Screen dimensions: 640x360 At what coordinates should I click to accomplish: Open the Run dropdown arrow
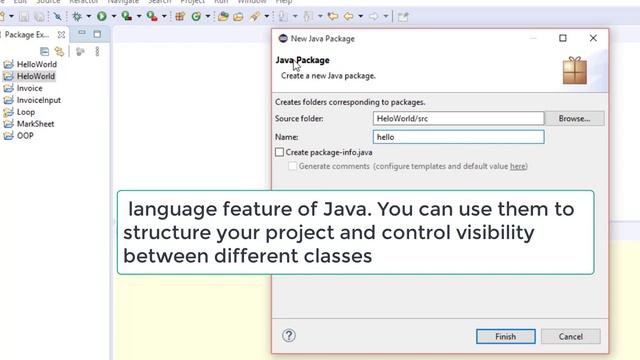click(x=113, y=16)
